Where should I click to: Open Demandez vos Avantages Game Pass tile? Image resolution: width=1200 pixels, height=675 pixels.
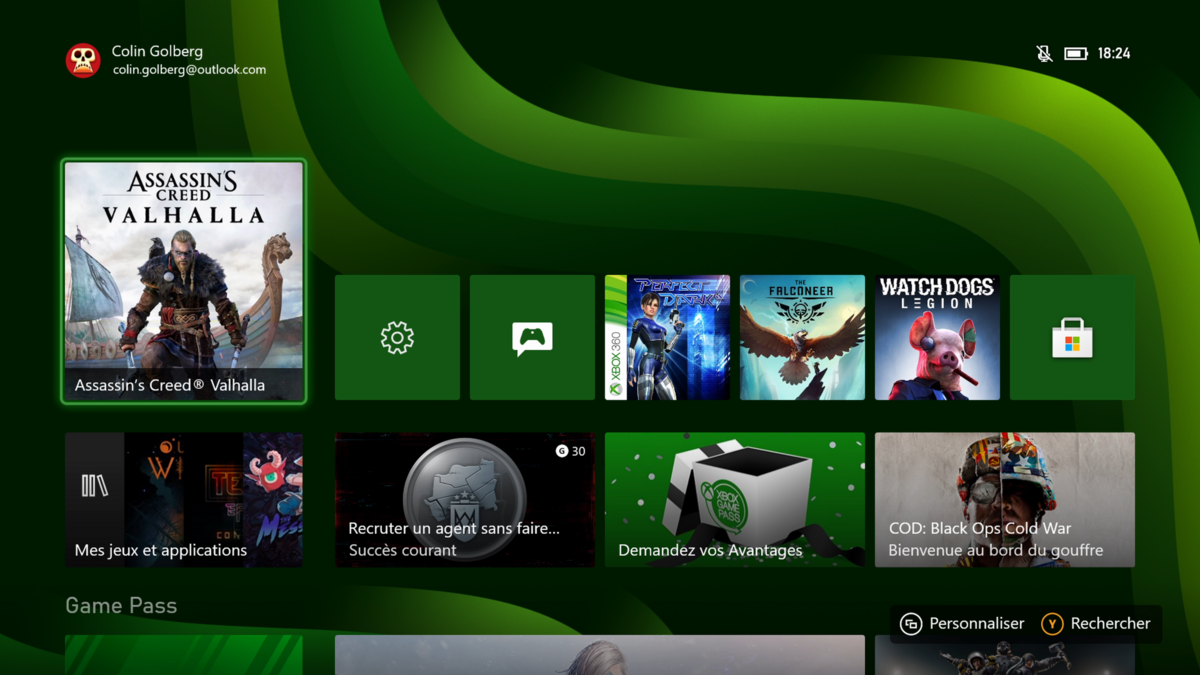pyautogui.click(x=735, y=500)
